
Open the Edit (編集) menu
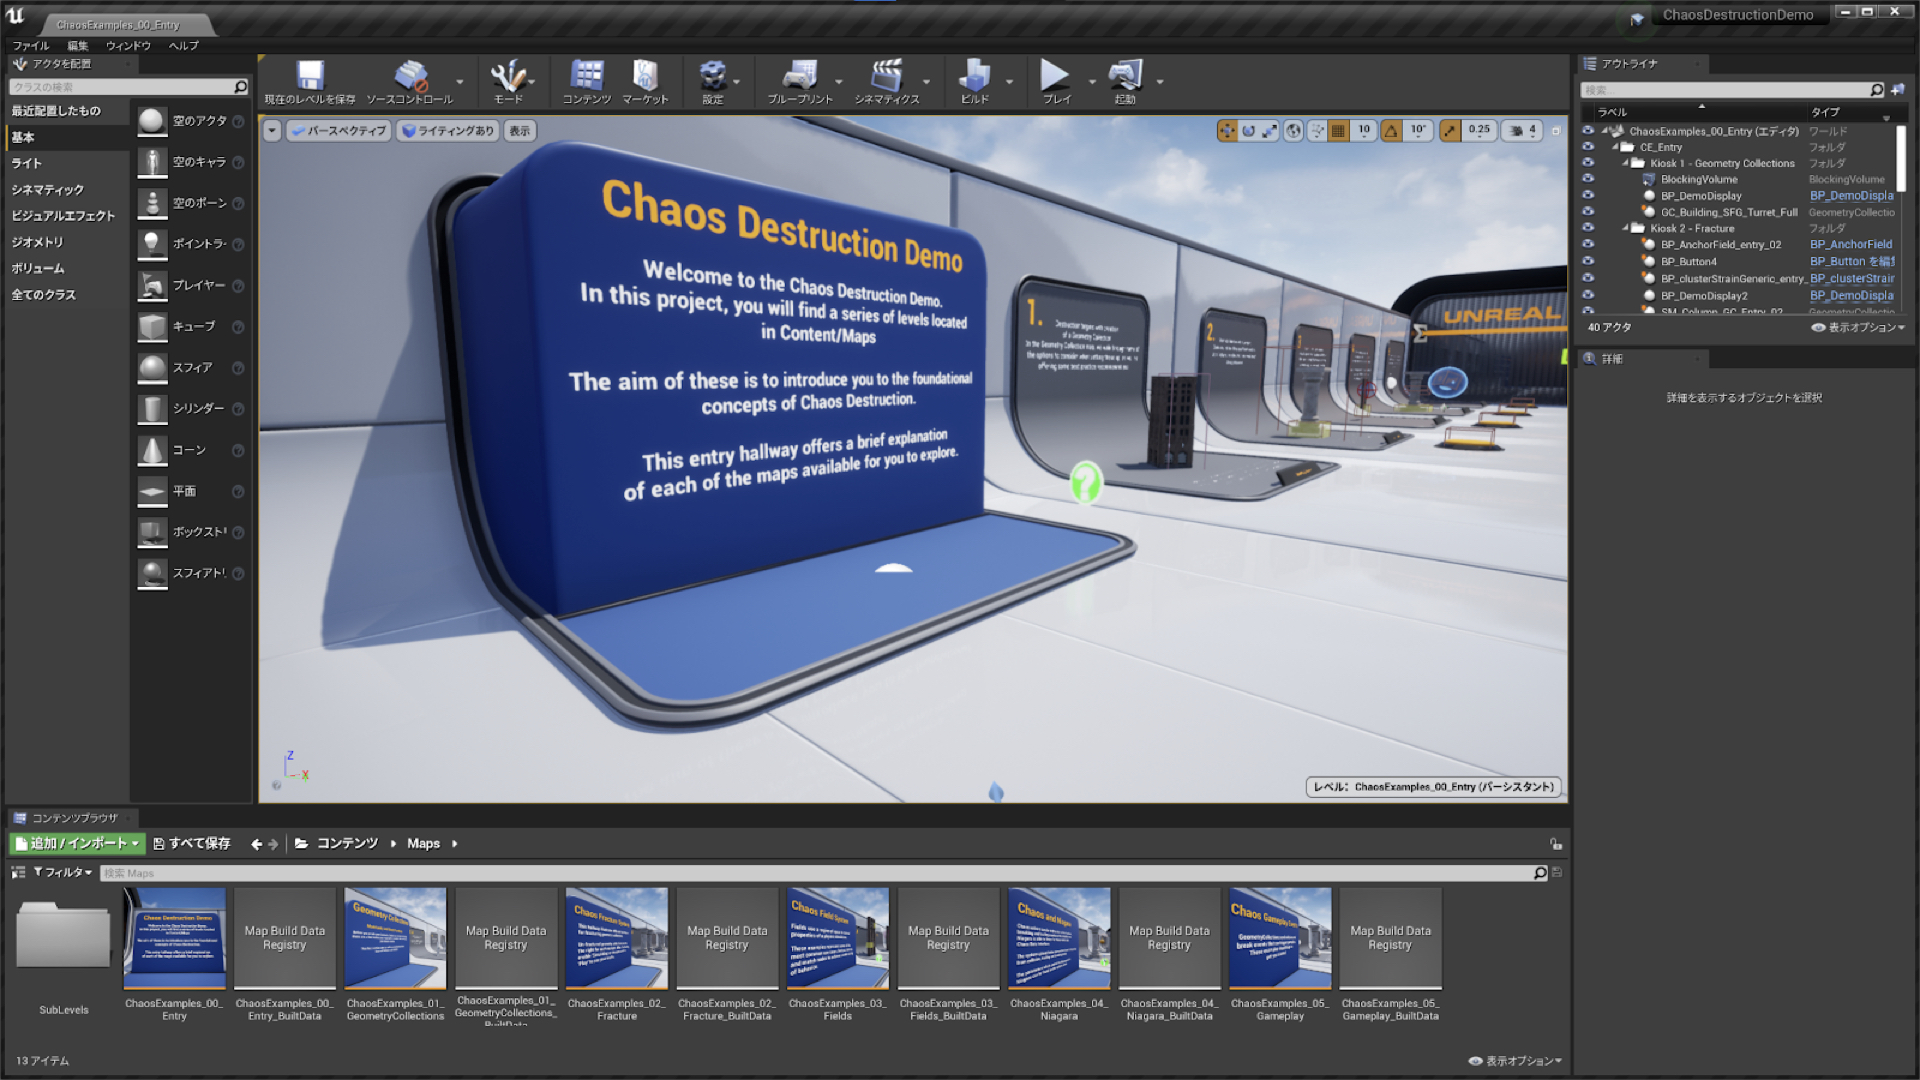point(78,46)
